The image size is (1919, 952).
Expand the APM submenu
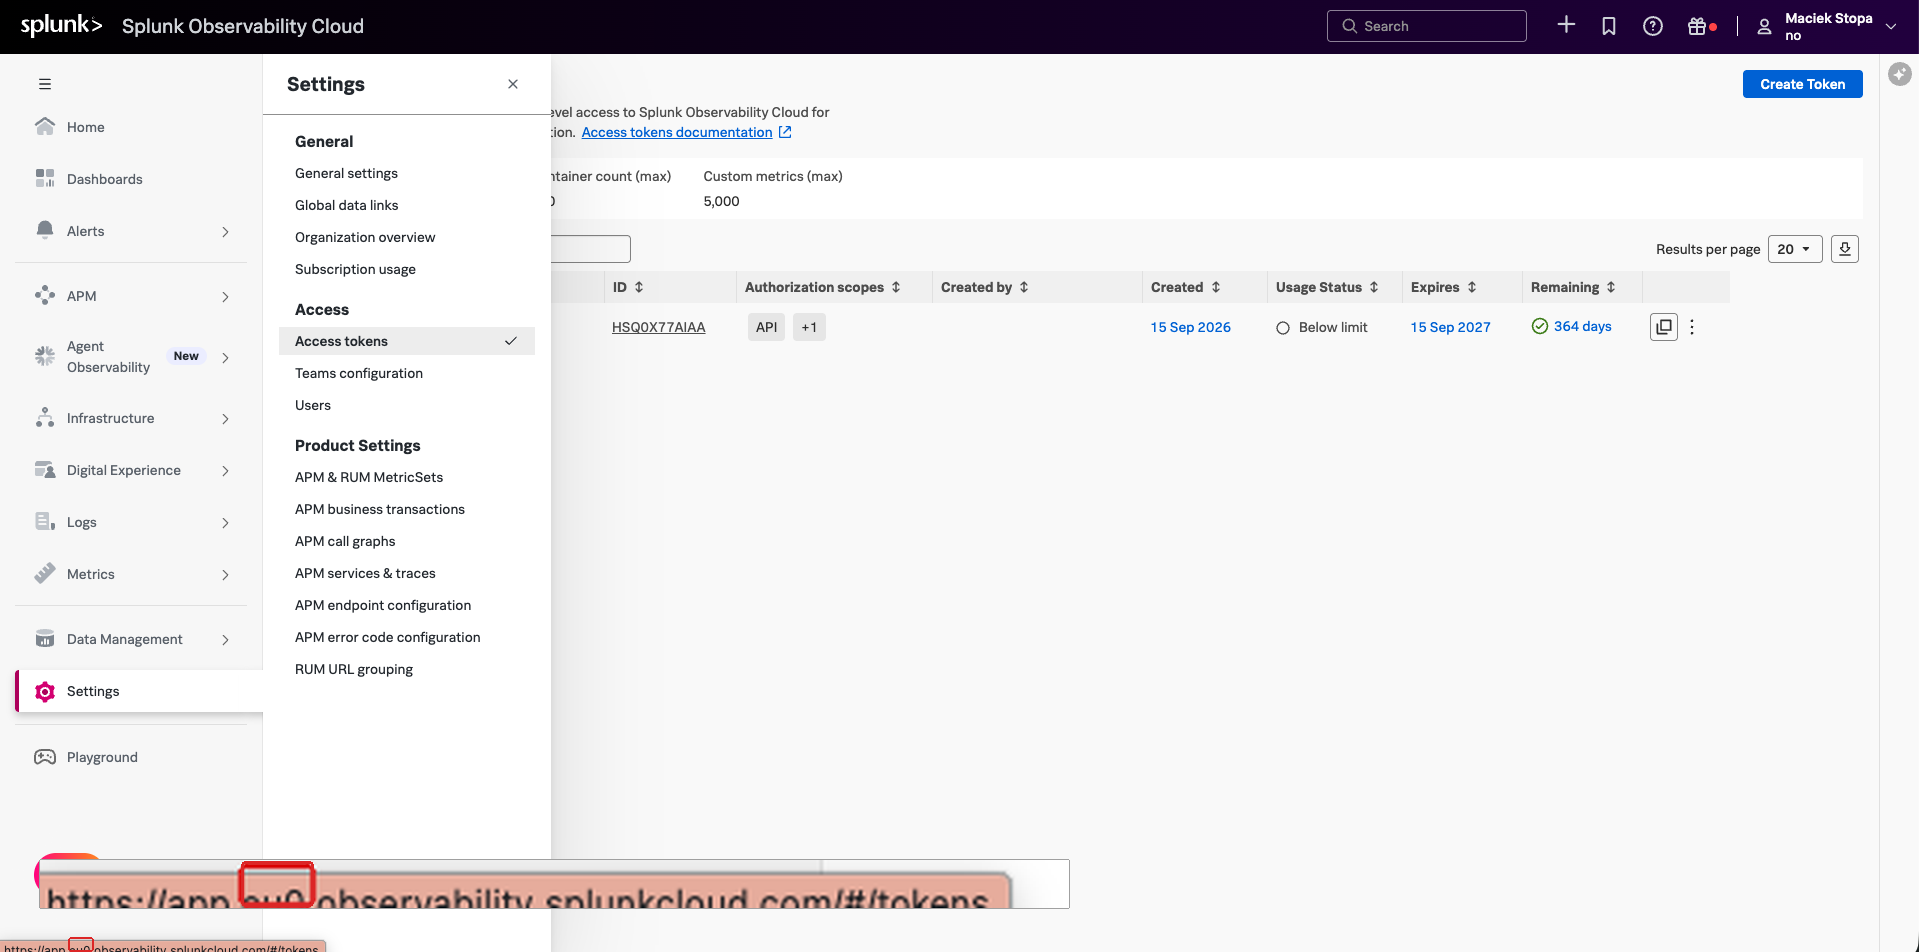click(225, 297)
